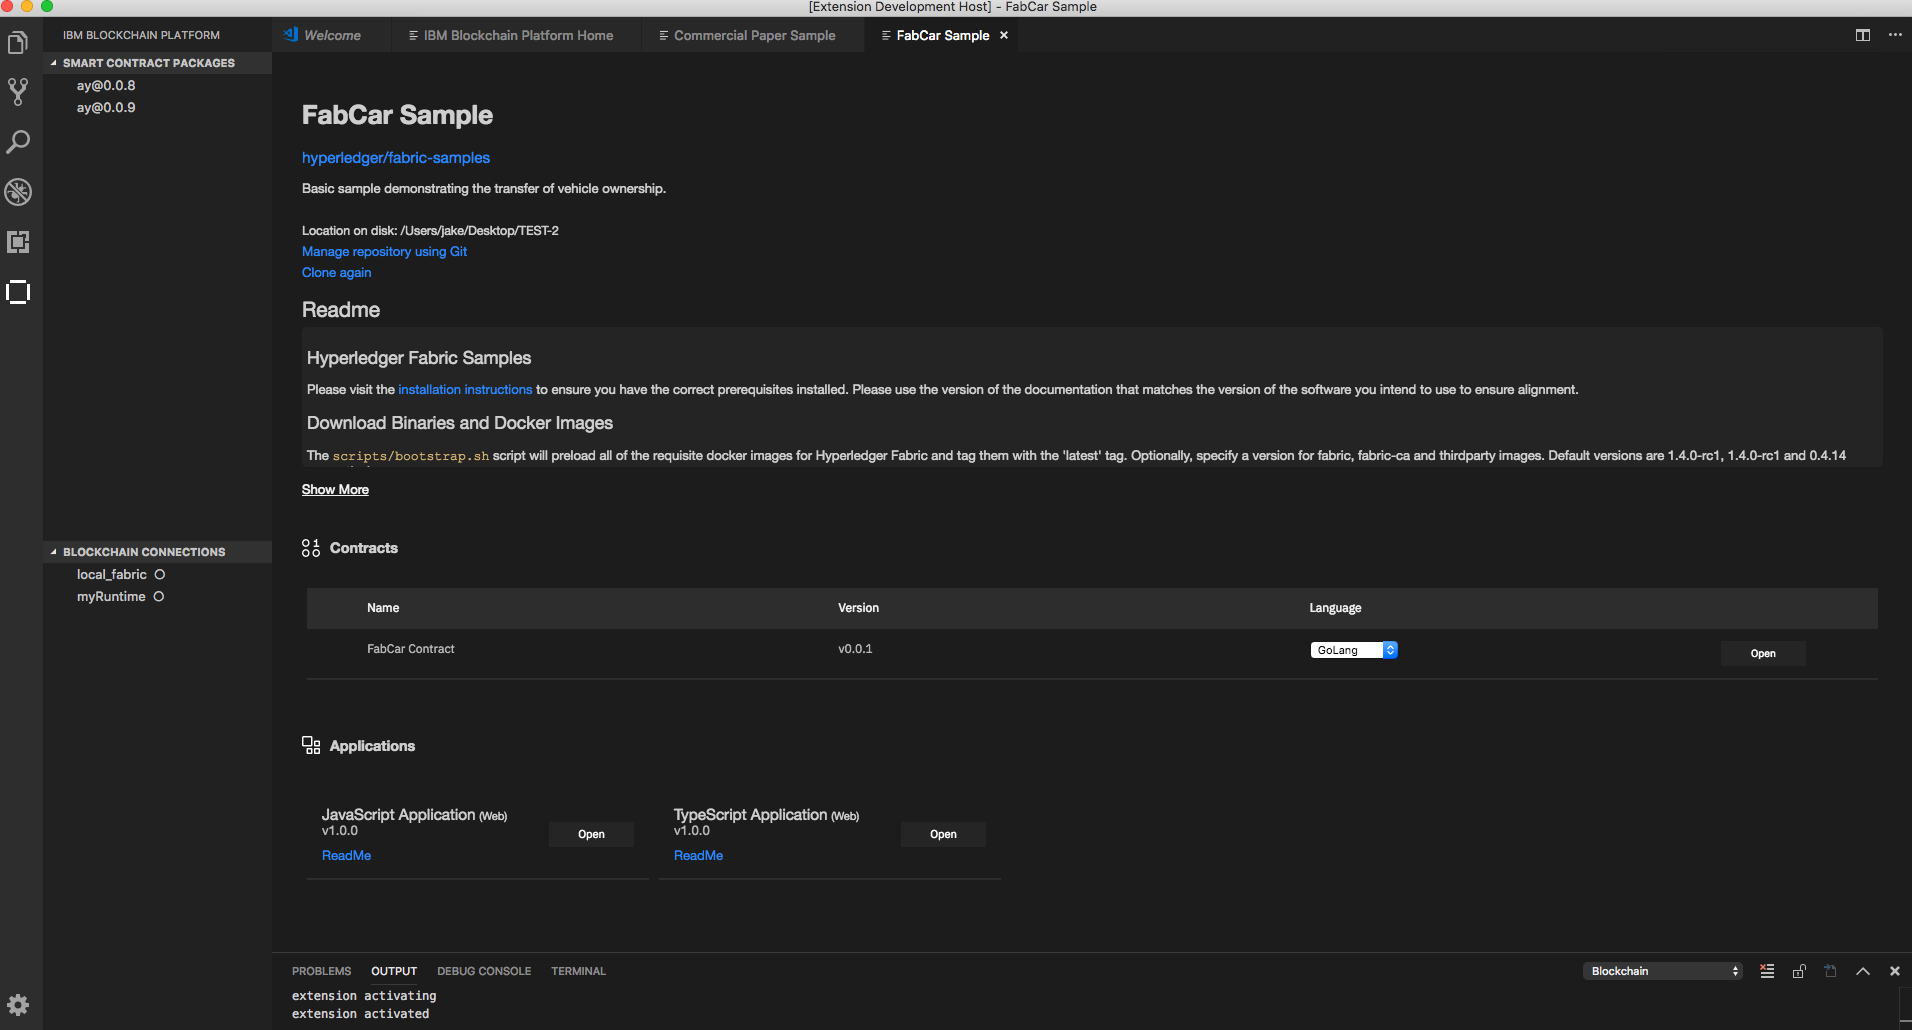Open the Commercial Paper Sample tab

pyautogui.click(x=754, y=35)
